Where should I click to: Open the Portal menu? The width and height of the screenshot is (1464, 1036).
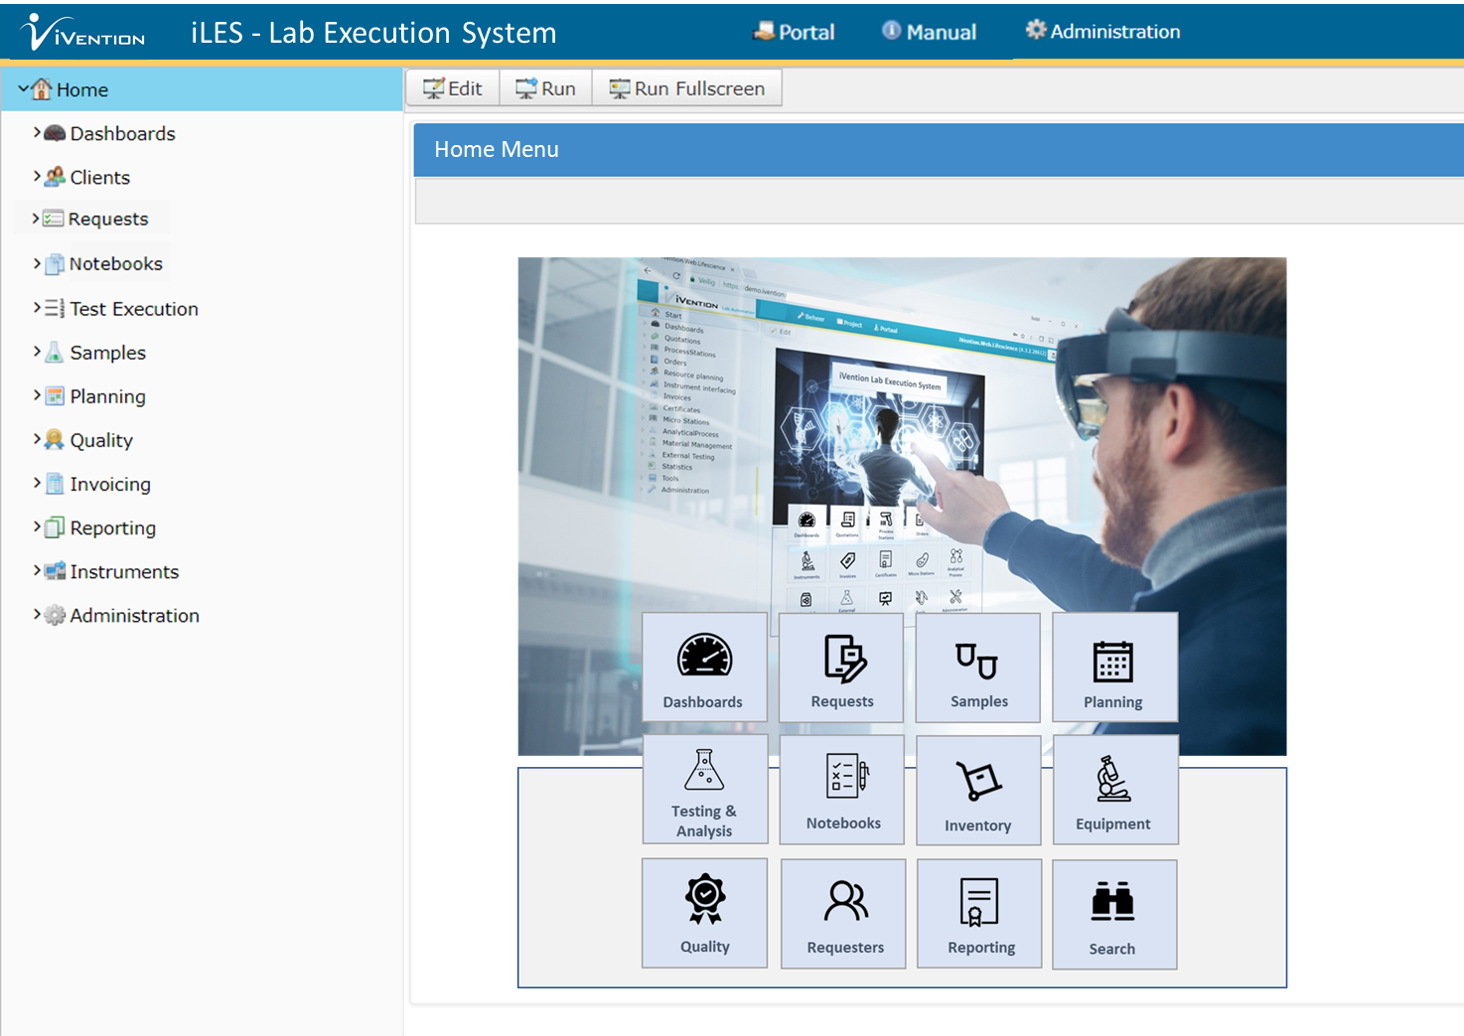pos(793,31)
